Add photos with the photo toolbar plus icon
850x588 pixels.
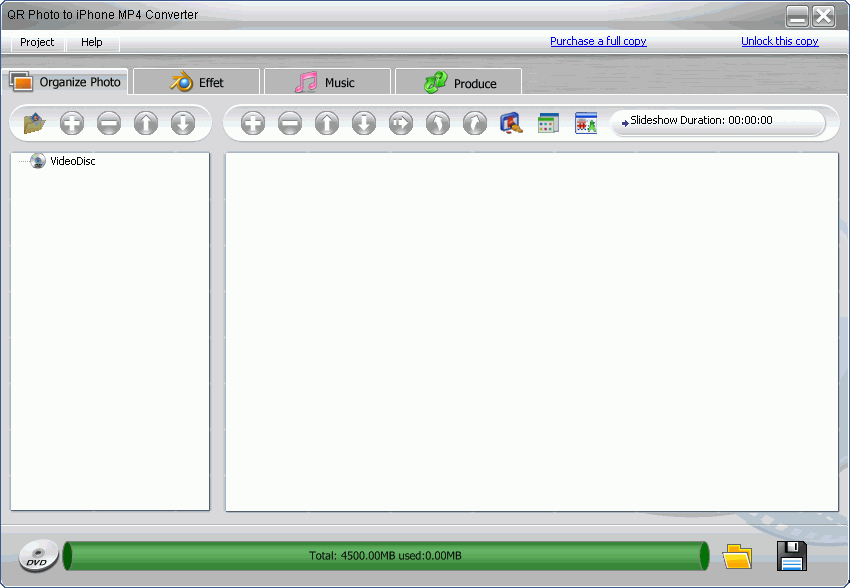coord(253,123)
